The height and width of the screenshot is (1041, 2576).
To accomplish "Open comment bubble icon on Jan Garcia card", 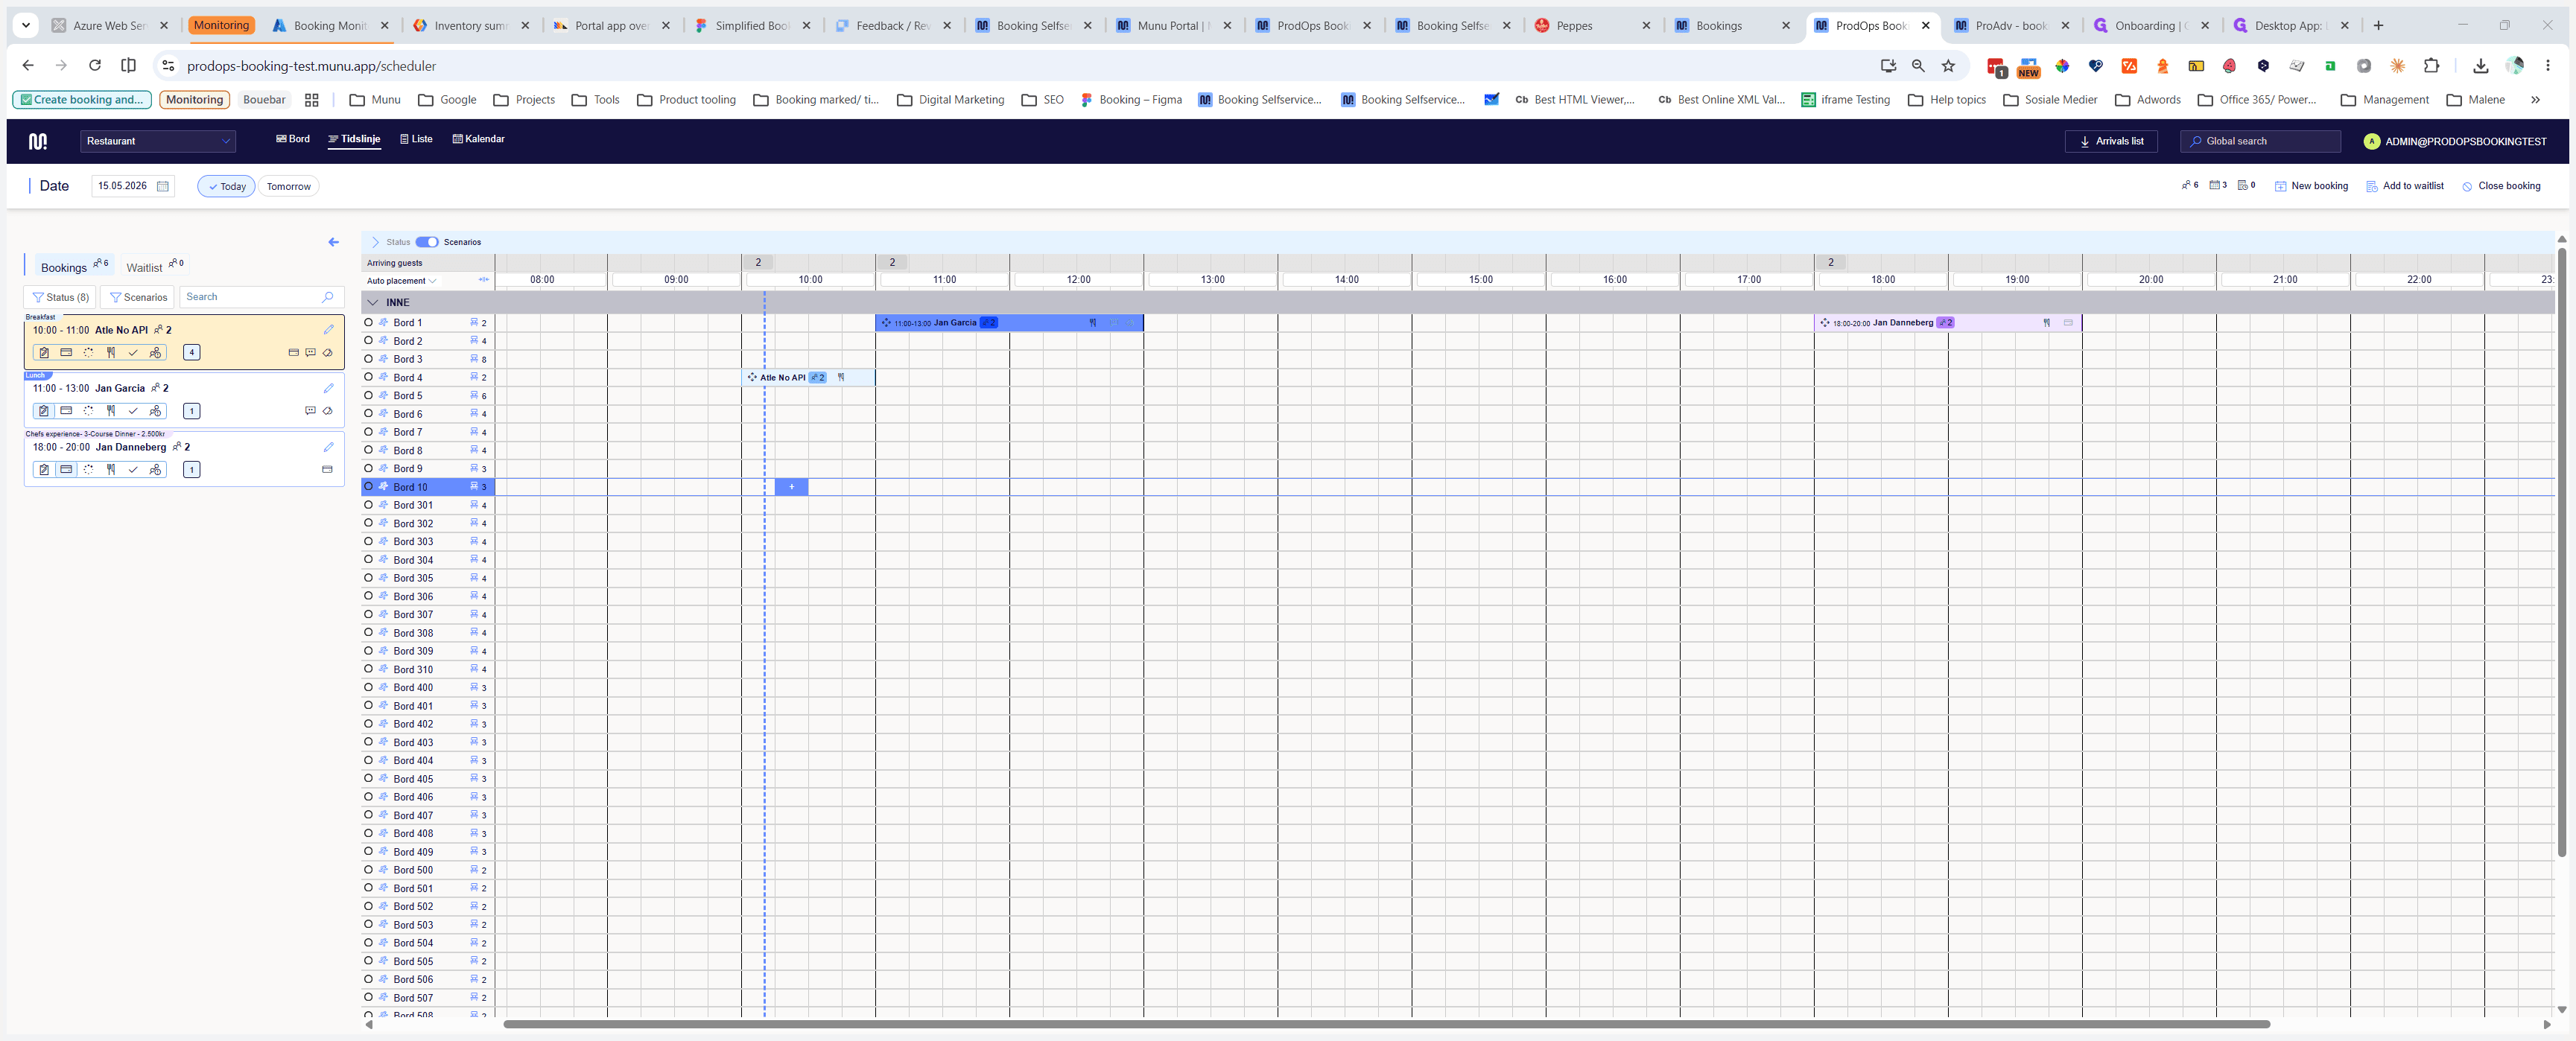I will (x=310, y=410).
